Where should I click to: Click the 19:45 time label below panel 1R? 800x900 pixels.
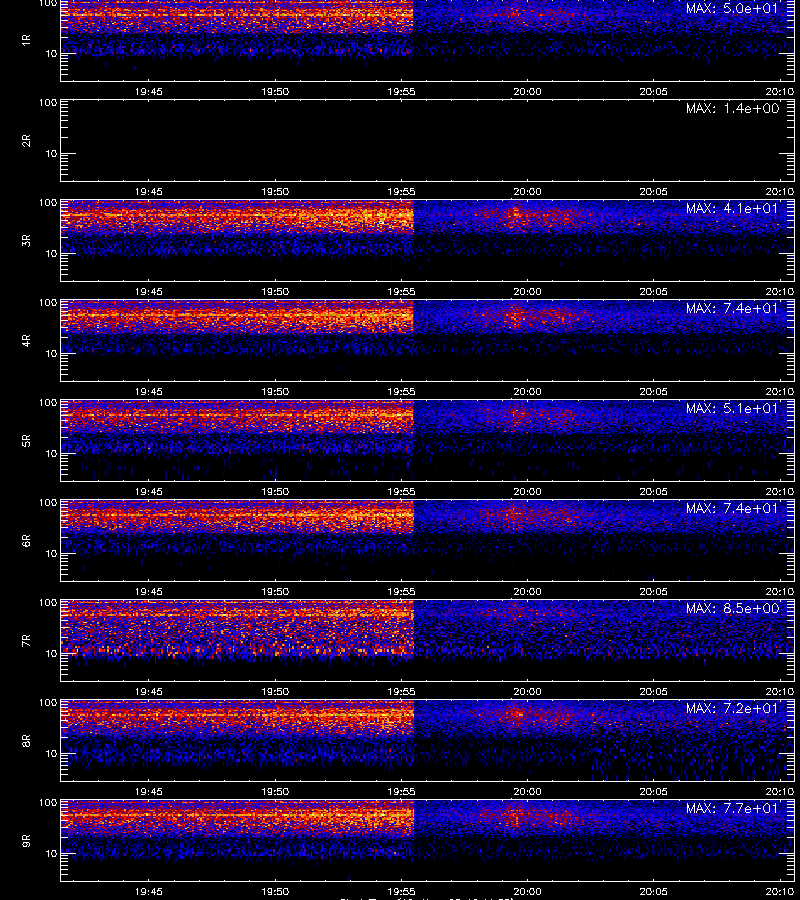tap(149, 92)
